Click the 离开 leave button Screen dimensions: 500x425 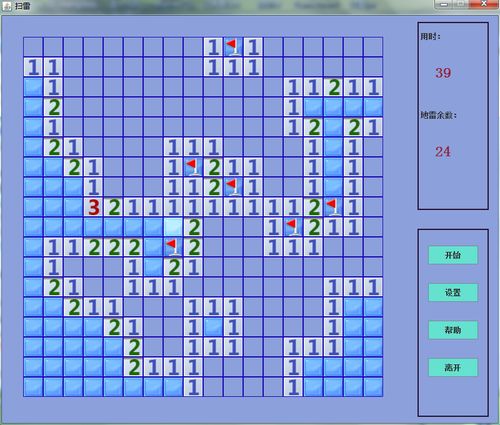pos(453,367)
